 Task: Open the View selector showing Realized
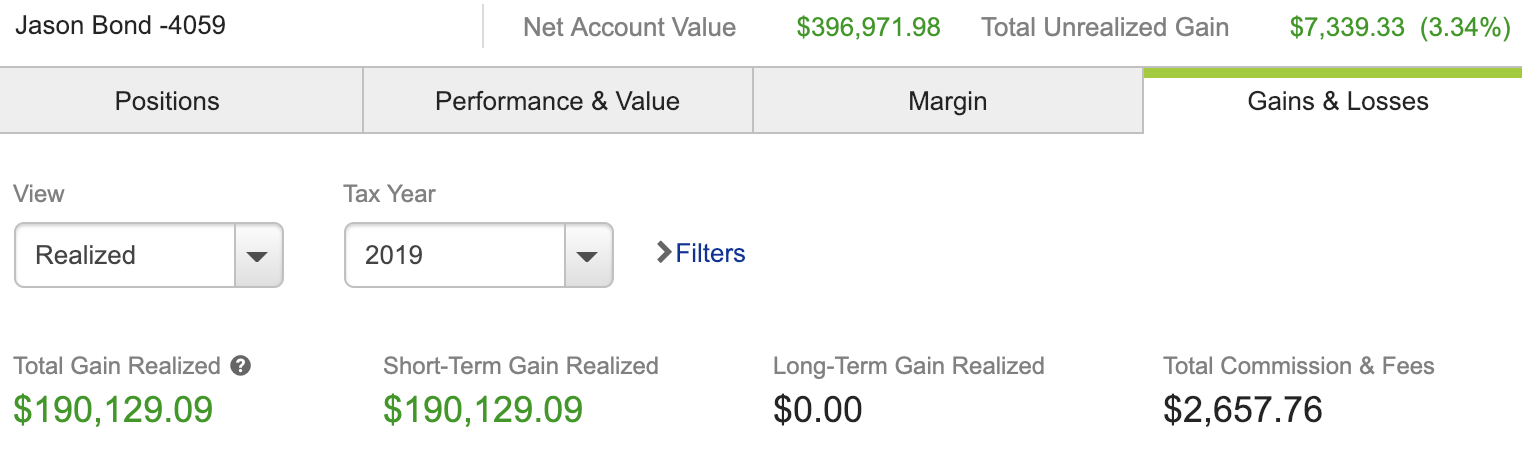(125, 255)
